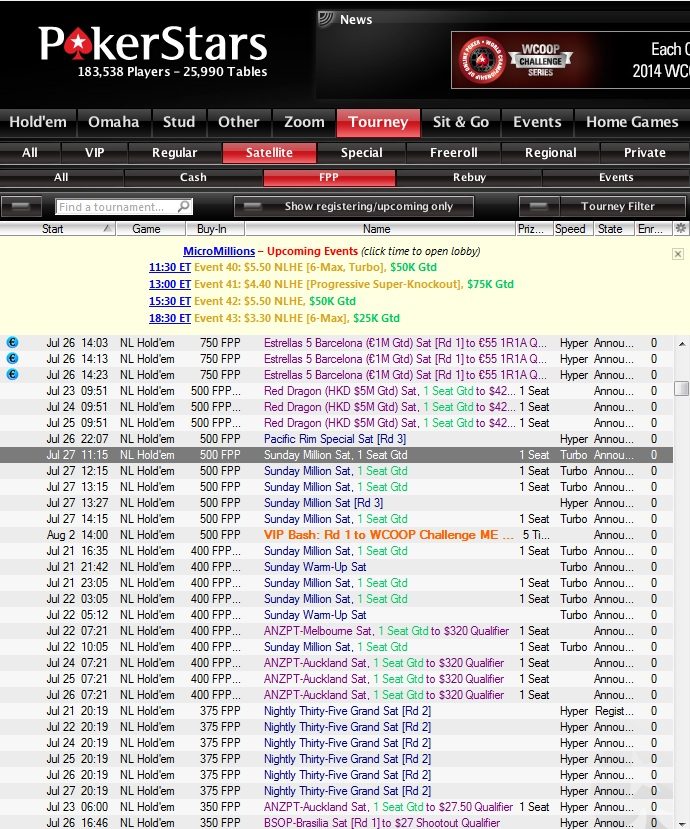This screenshot has width=690, height=829.
Task: Toggle the switch beside the search box
Action: click(21, 206)
